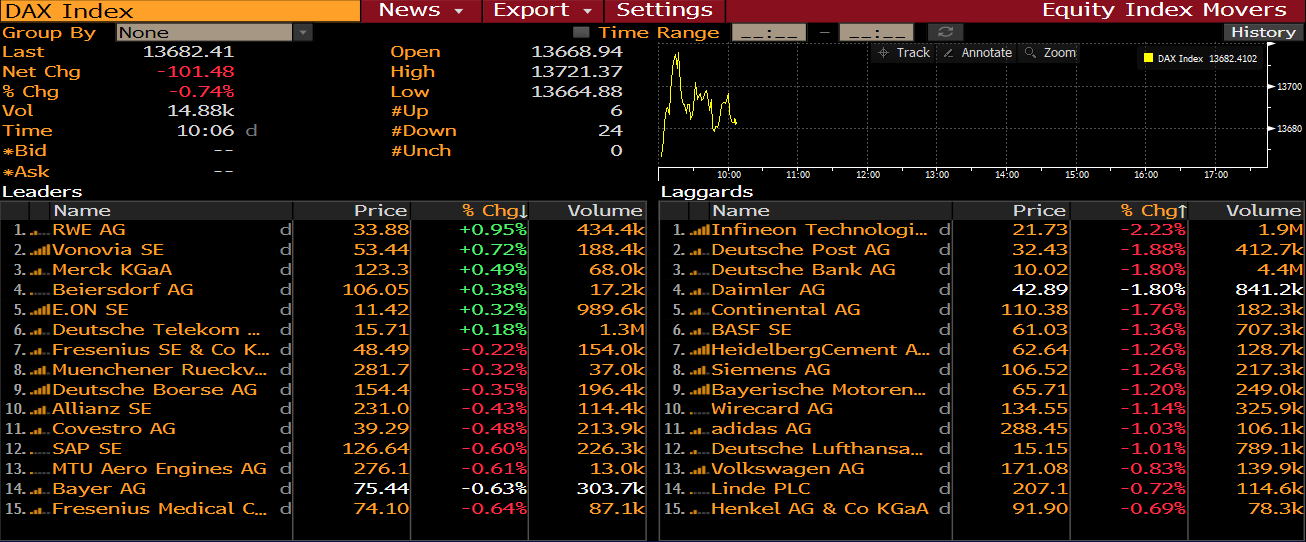This screenshot has width=1306, height=542.
Task: Click signal bars icon beside E.ON SE
Action: (x=40, y=310)
